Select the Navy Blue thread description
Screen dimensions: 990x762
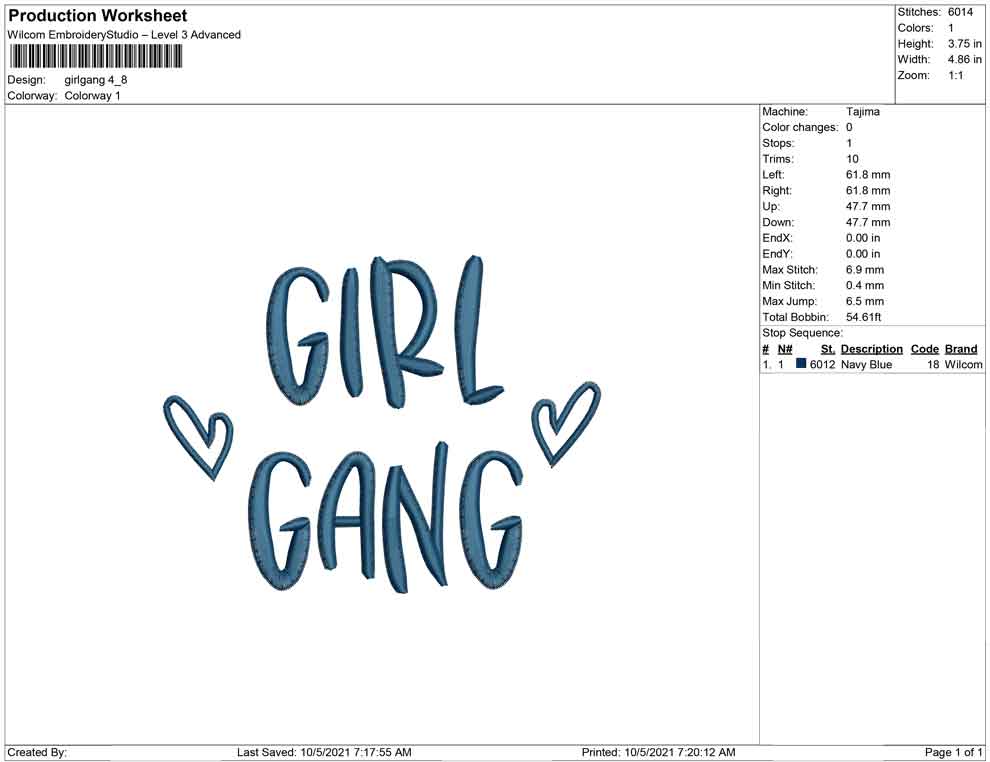point(866,365)
